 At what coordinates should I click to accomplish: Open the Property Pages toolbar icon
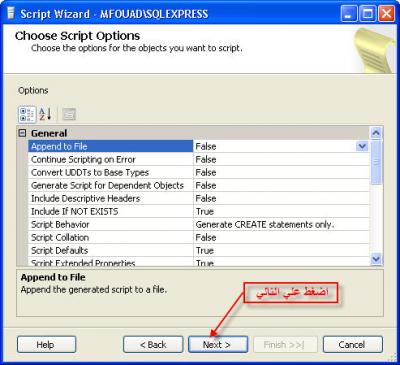coord(69,114)
